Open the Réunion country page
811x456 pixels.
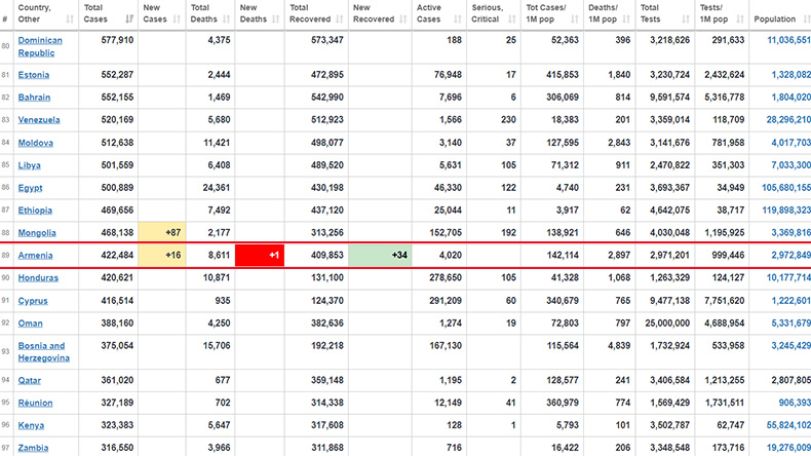point(35,403)
